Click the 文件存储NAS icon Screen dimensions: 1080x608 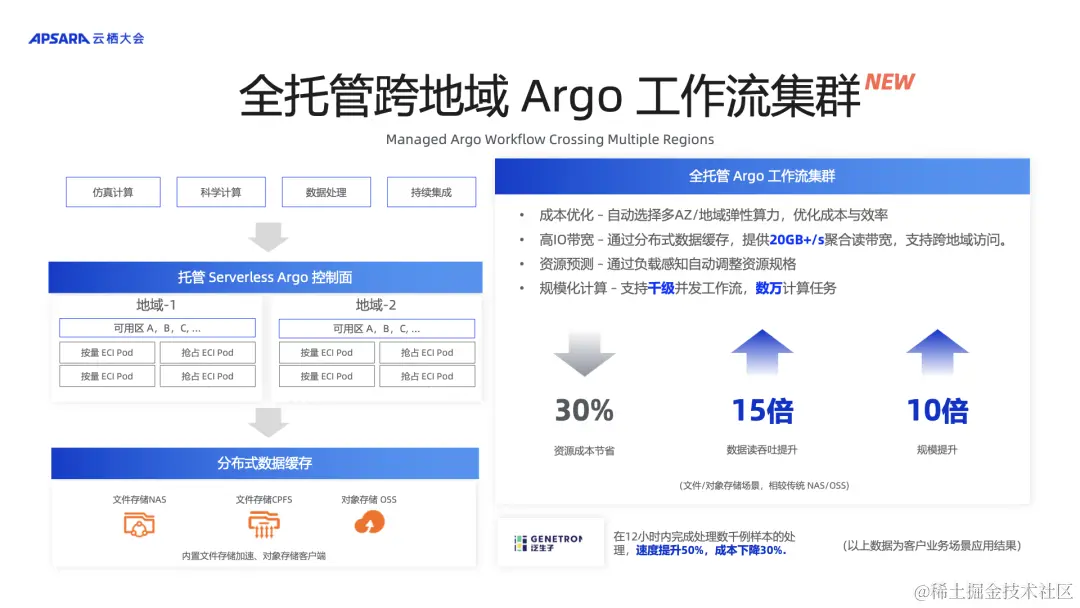(x=138, y=524)
